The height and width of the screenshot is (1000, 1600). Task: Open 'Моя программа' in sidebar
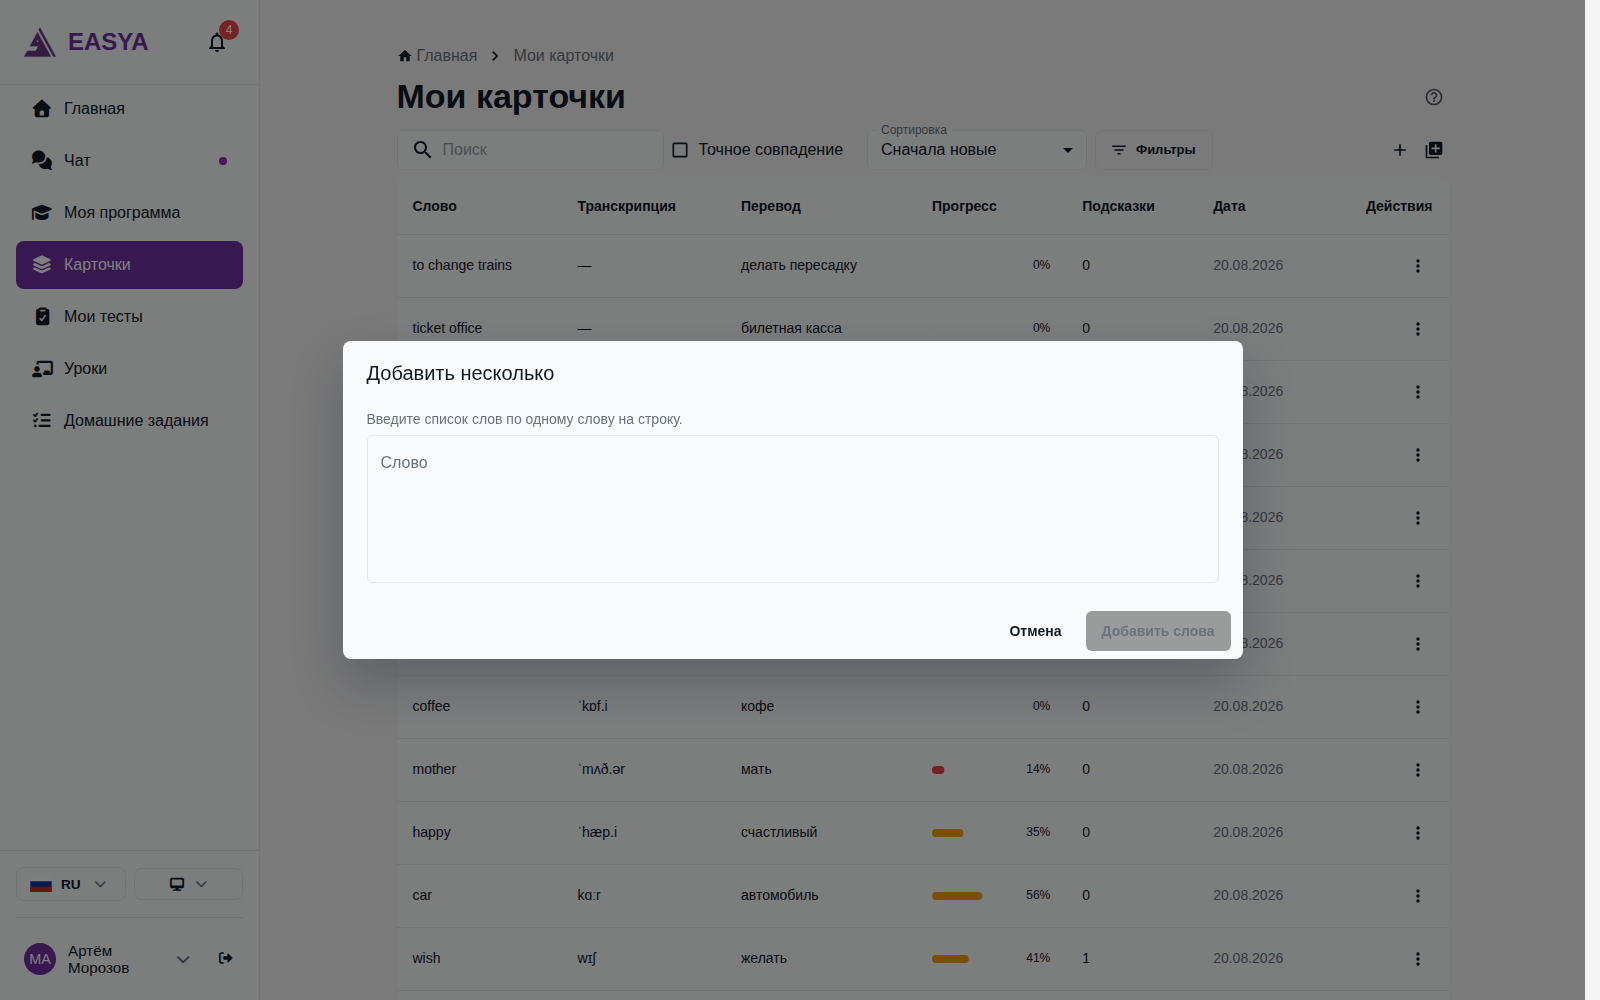pyautogui.click(x=129, y=213)
